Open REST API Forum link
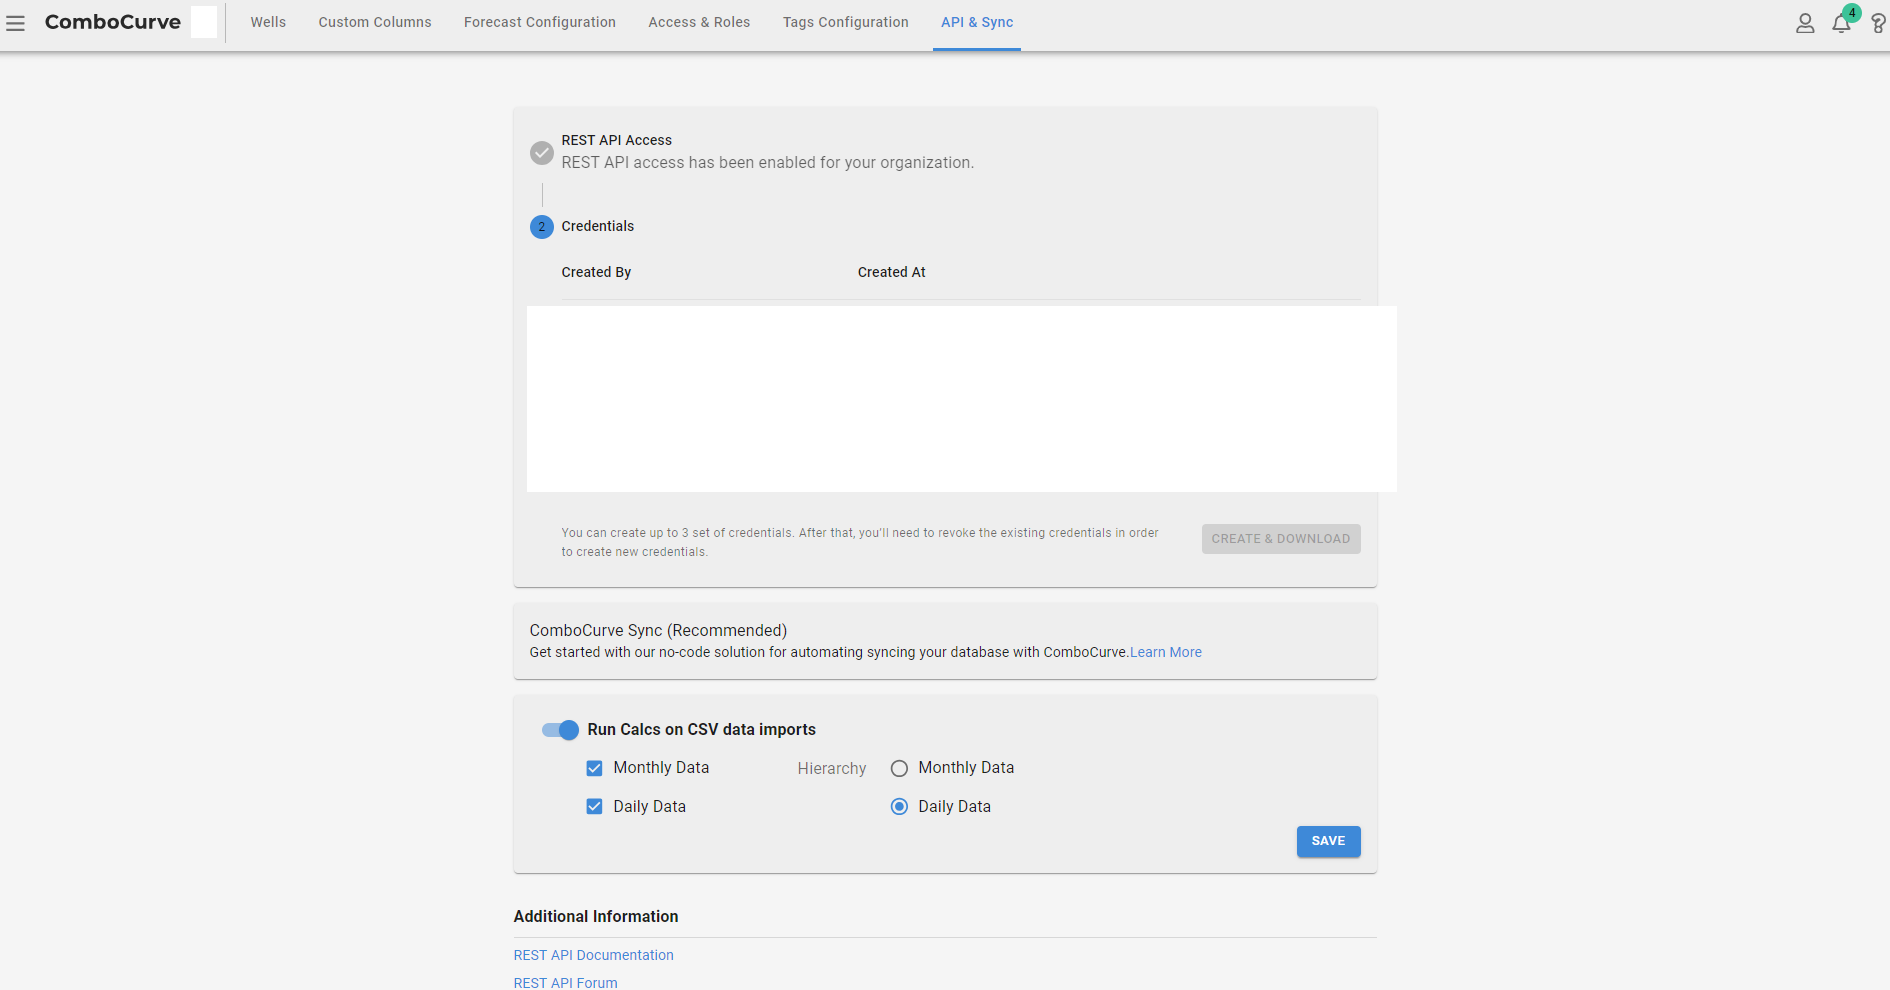 point(566,983)
